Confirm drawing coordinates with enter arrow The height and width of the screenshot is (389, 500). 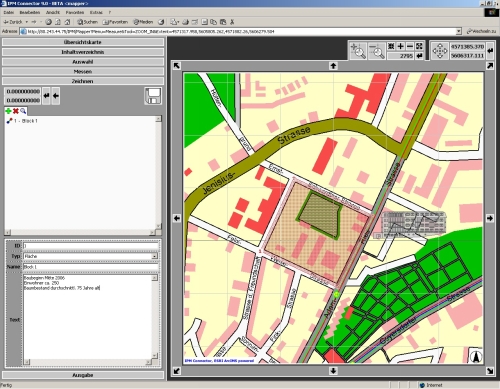(46, 96)
